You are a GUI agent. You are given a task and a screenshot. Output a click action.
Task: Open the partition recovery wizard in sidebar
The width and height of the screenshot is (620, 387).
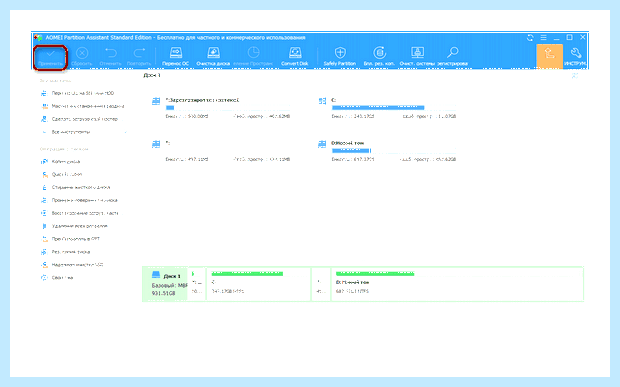[83, 106]
